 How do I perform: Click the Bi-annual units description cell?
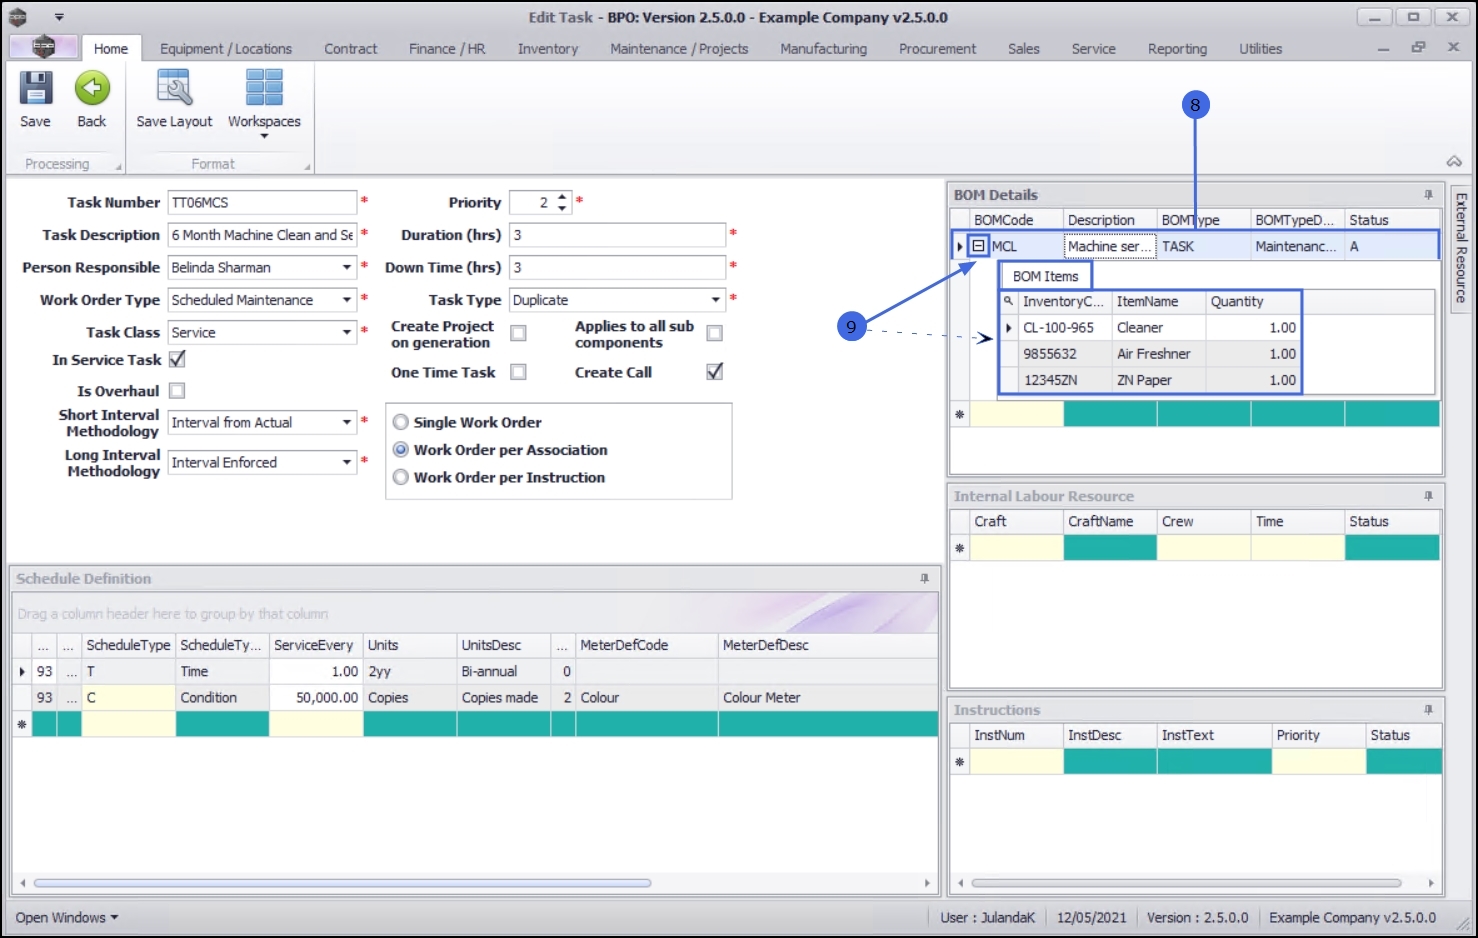pyautogui.click(x=503, y=671)
